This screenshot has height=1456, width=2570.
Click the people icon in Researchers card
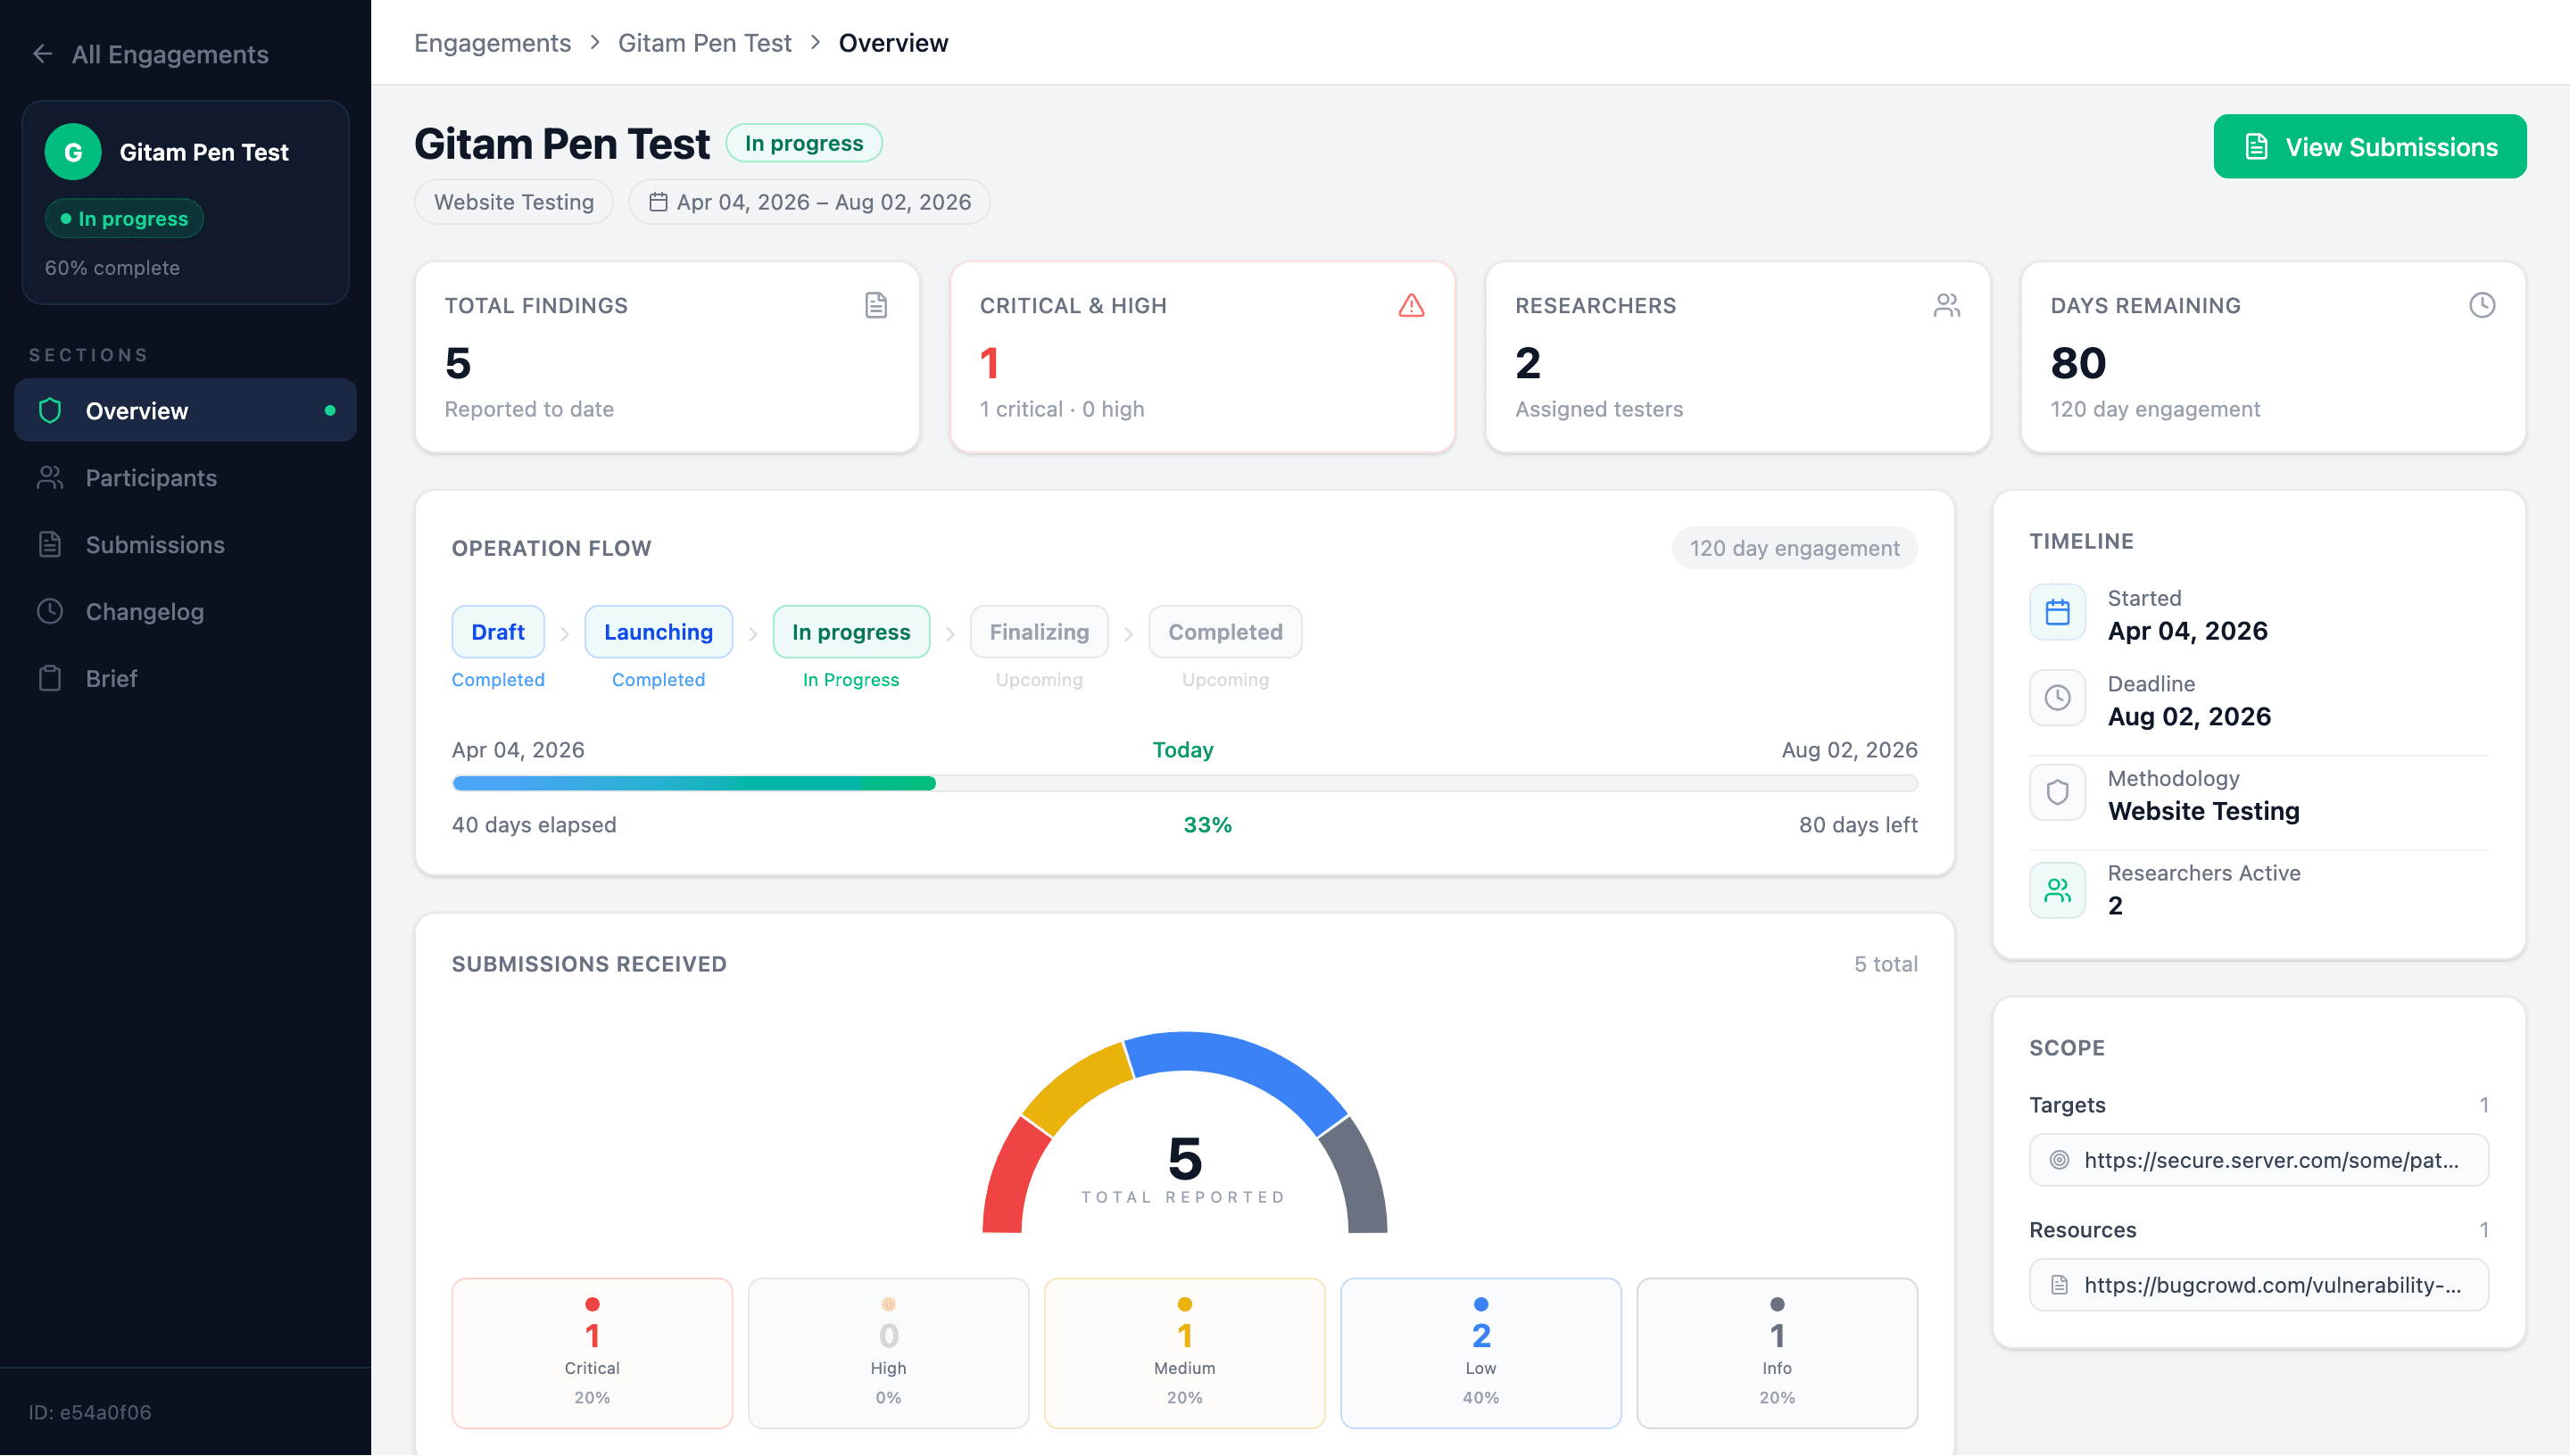[1947, 305]
